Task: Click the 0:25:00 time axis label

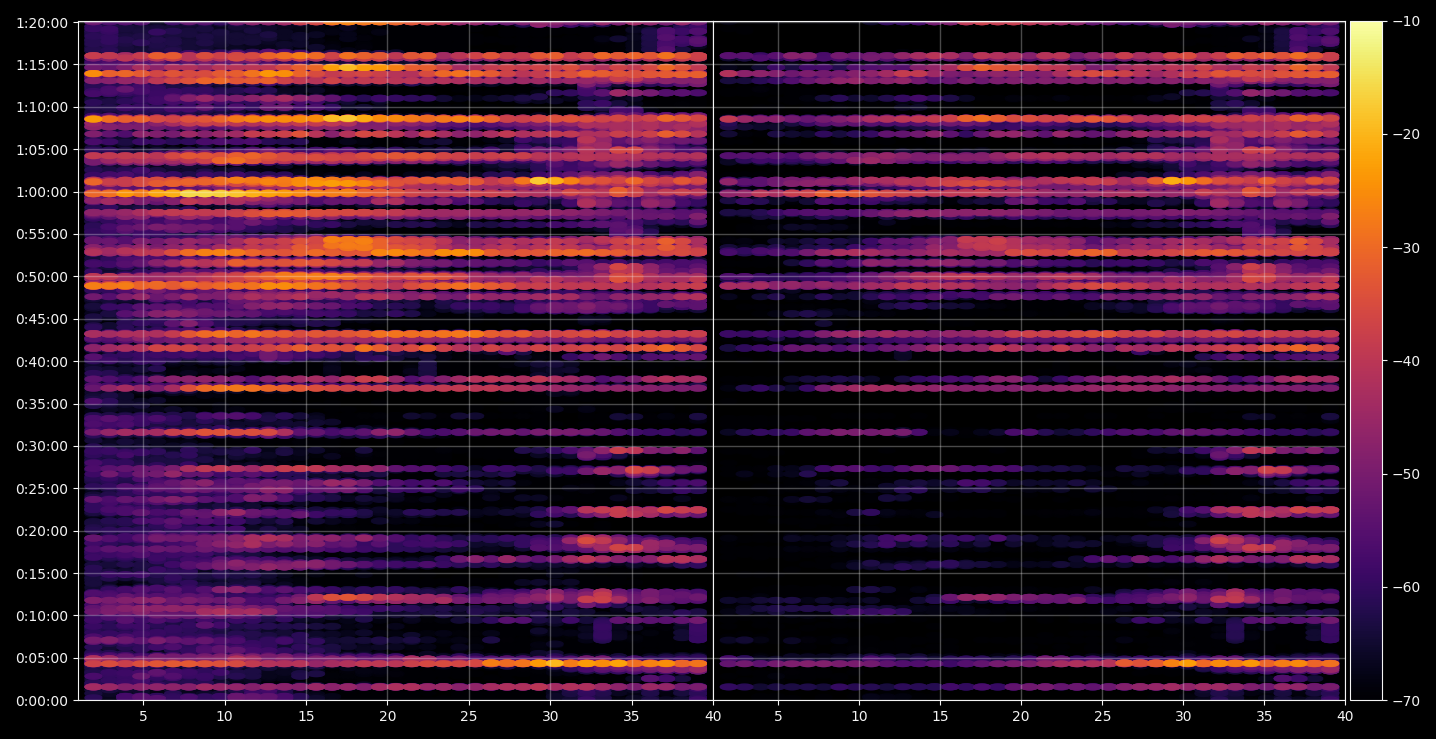Action: pos(42,489)
